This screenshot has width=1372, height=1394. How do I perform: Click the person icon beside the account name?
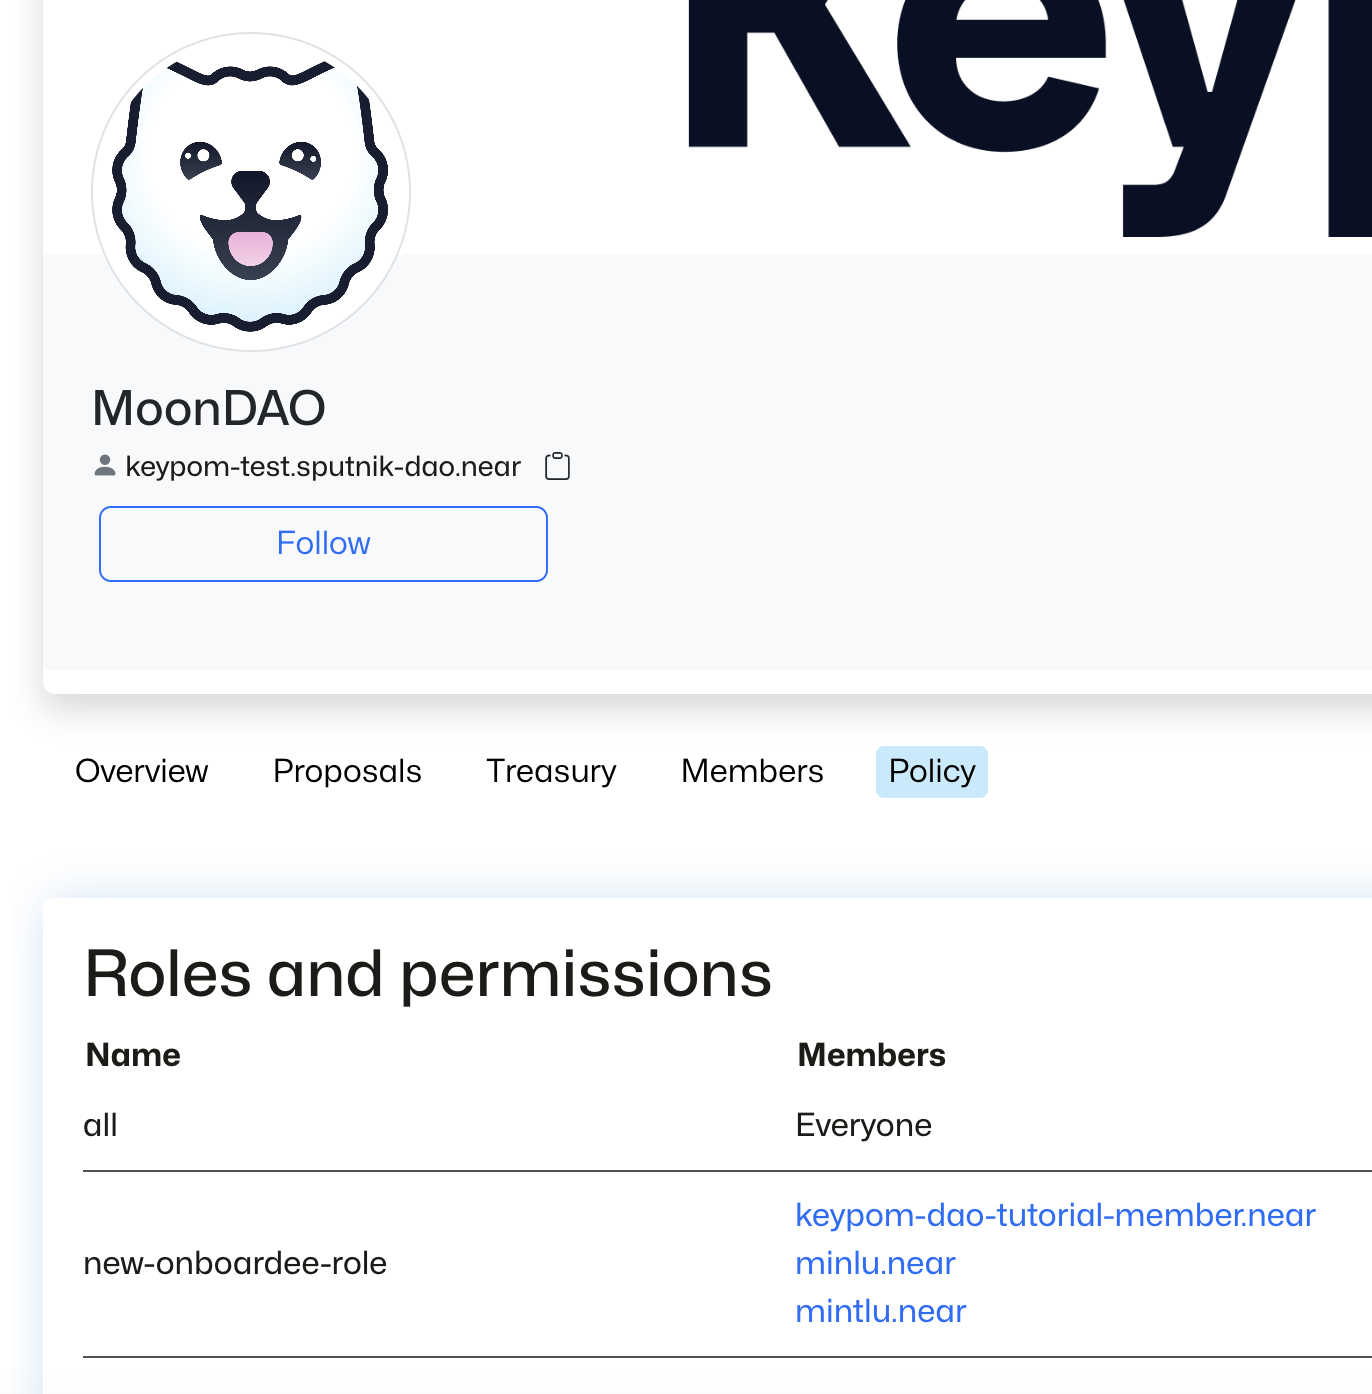tap(104, 466)
